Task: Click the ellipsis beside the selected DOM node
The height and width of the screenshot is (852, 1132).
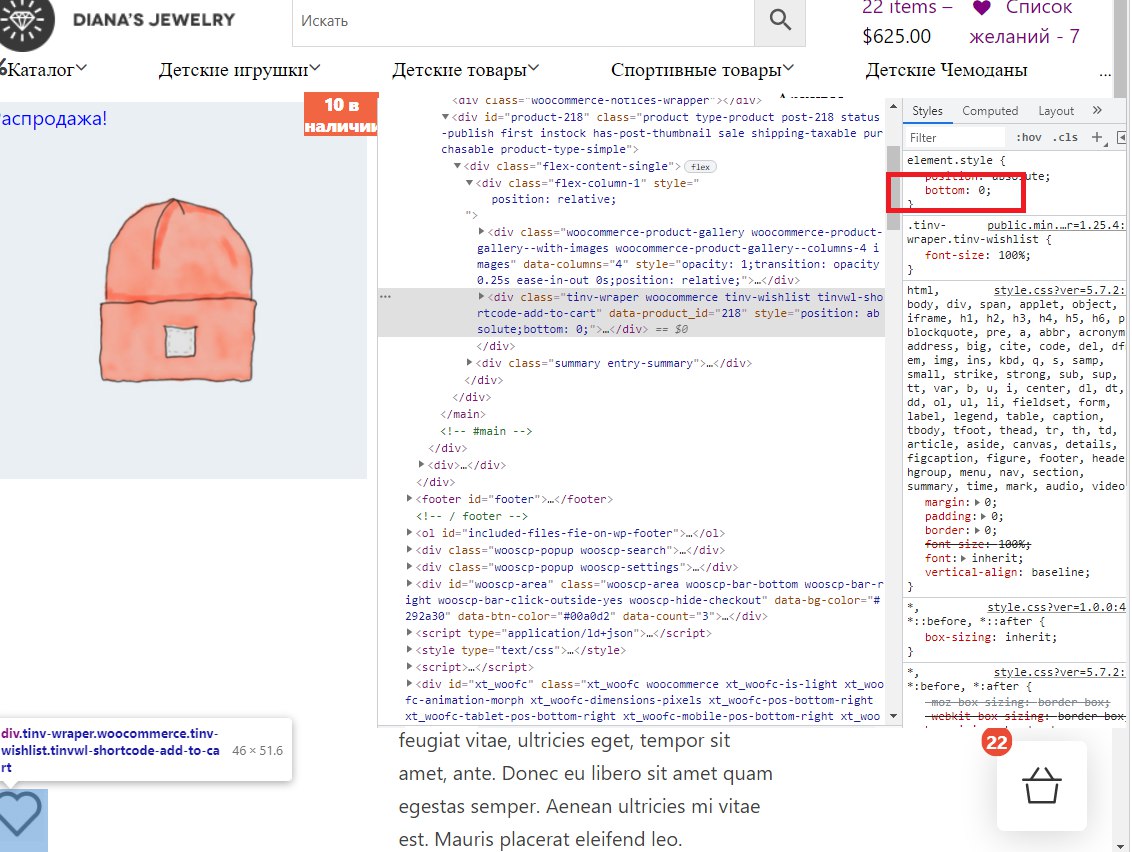Action: tap(386, 297)
